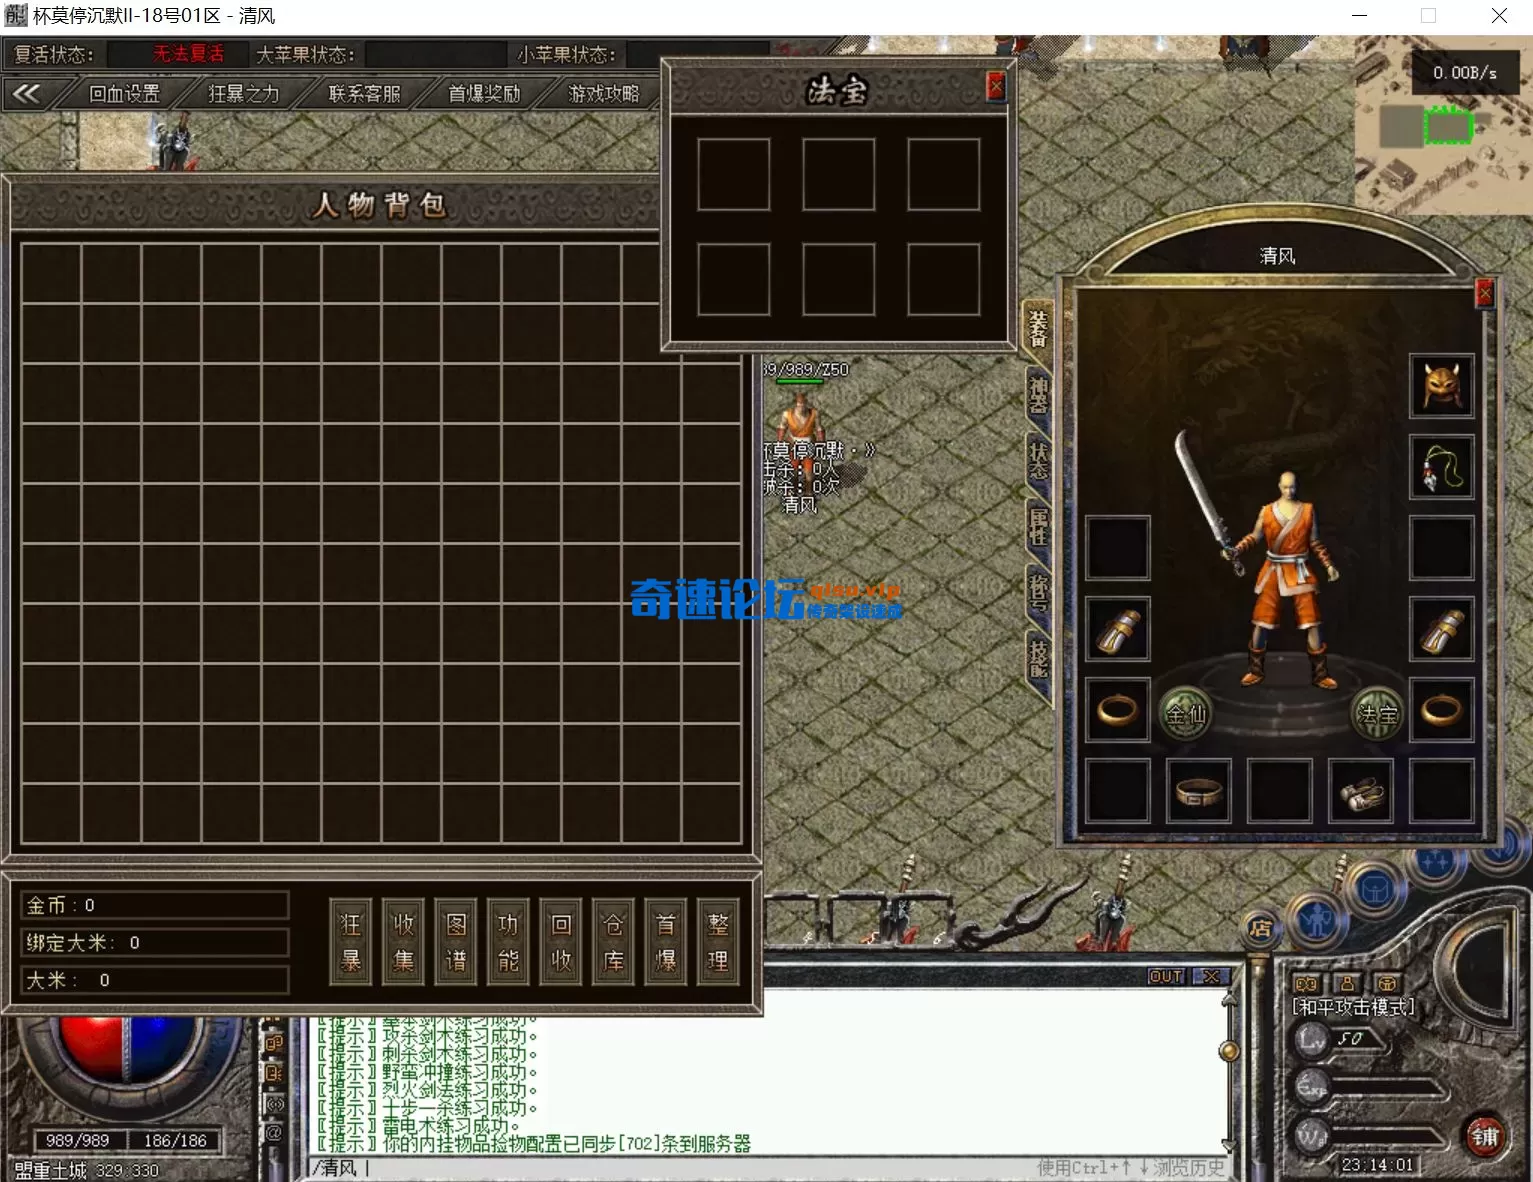Image resolution: width=1533 pixels, height=1182 pixels.
Task: Click the OUT button on chat window
Action: (1166, 976)
